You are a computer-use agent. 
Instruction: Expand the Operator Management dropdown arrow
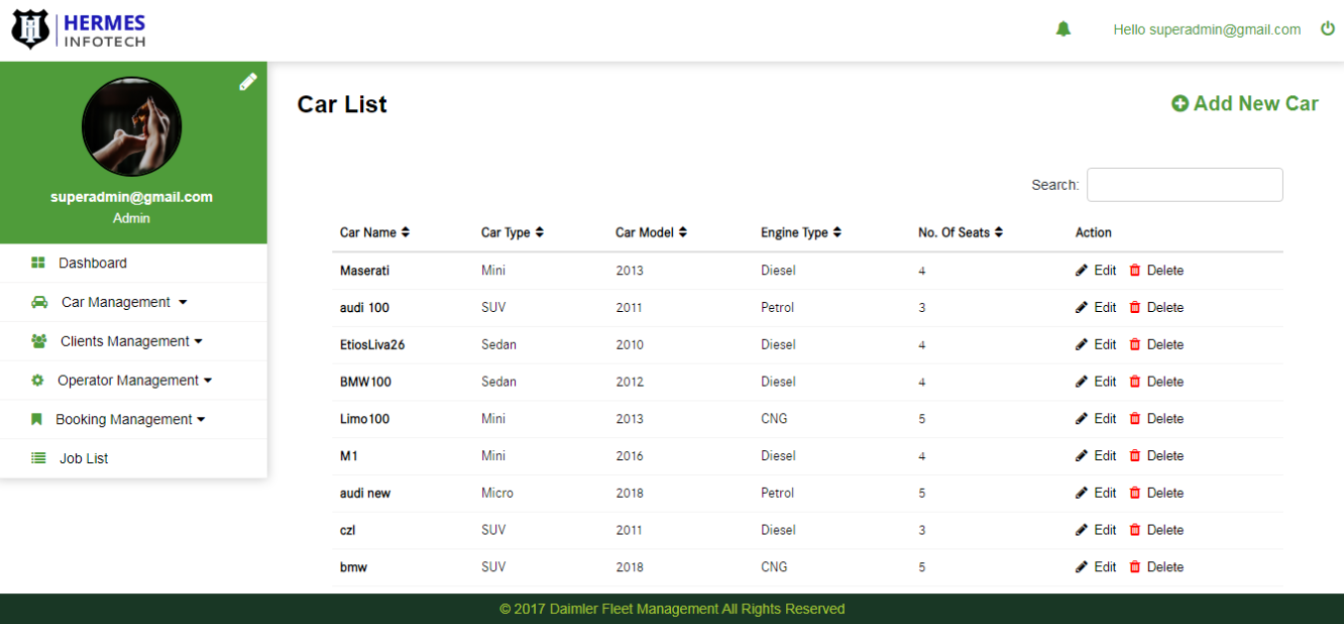(208, 380)
